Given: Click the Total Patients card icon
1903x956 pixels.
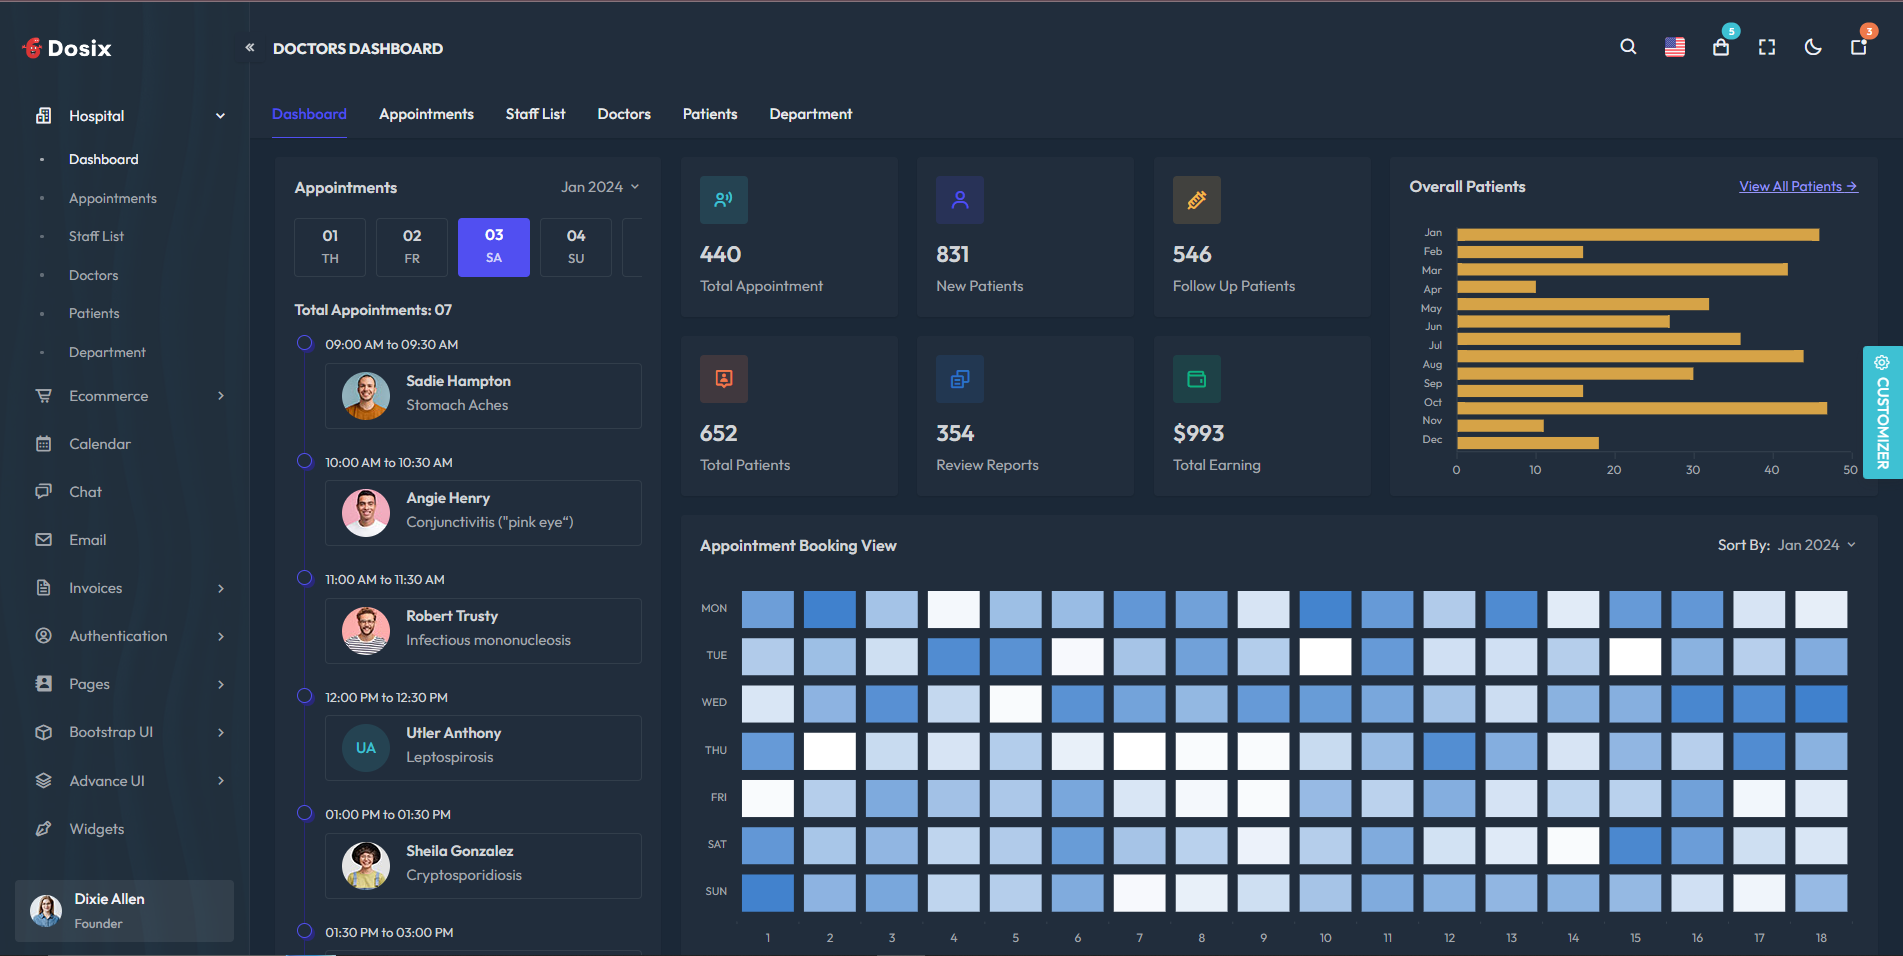Looking at the screenshot, I should [724, 379].
